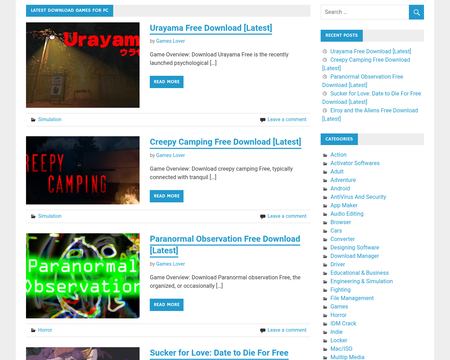Viewport: 450px width, 360px height.
Task: Click the comment bubble icon under Urayama post
Action: tap(263, 120)
